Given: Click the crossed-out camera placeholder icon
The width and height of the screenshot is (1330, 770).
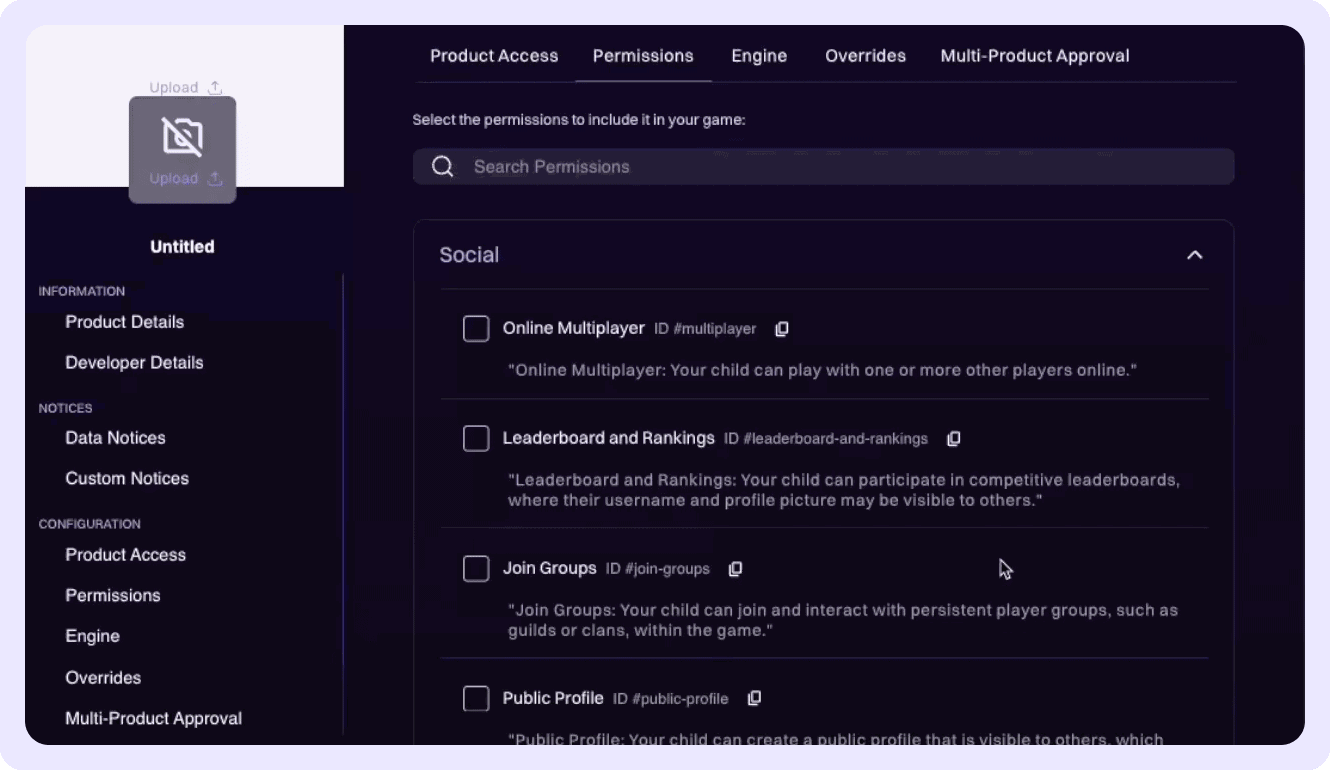Looking at the screenshot, I should (183, 137).
